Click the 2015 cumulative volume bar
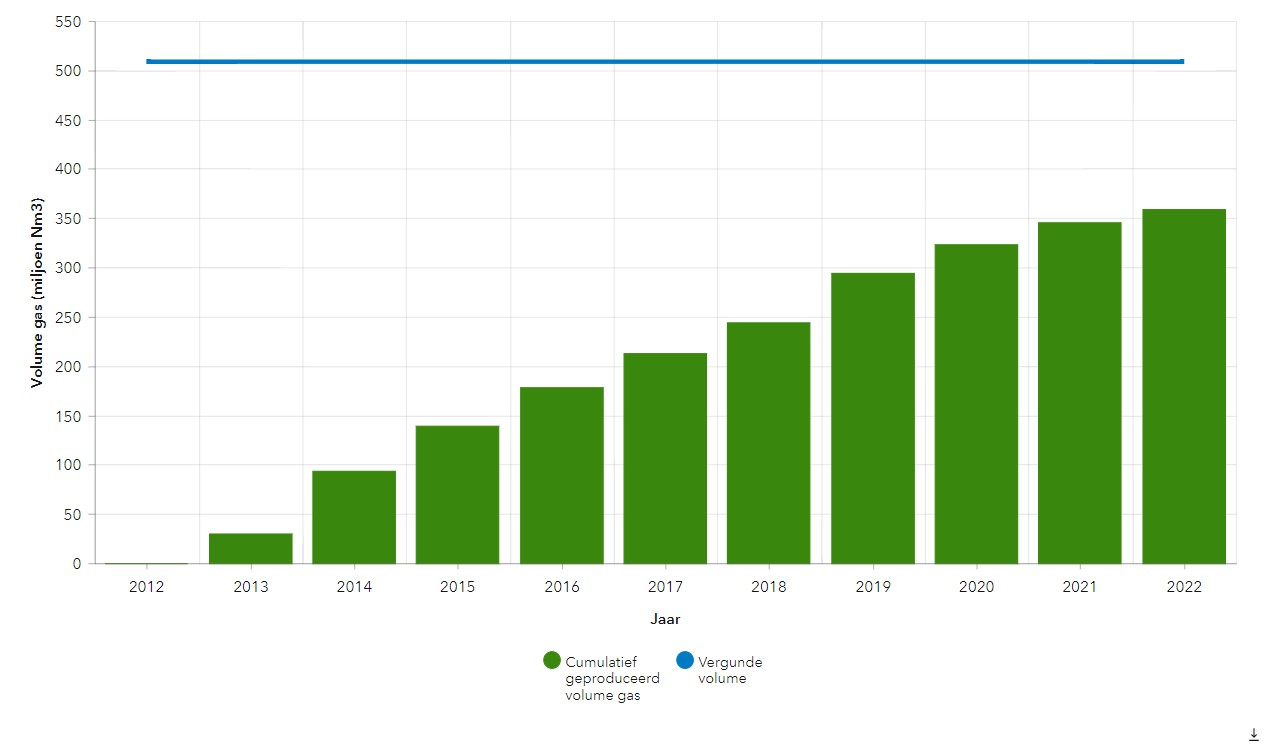 click(458, 494)
